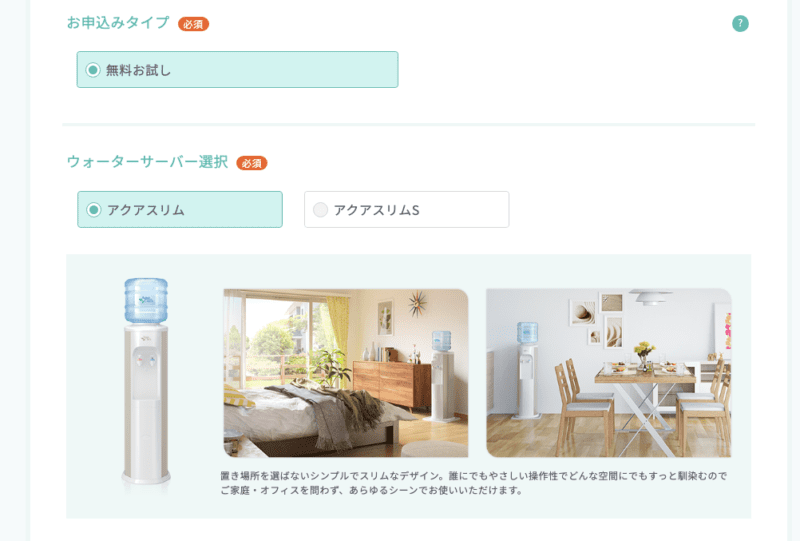Screen dimensions: 800x541
Task: Click the product description text paragraph
Action: [474, 483]
